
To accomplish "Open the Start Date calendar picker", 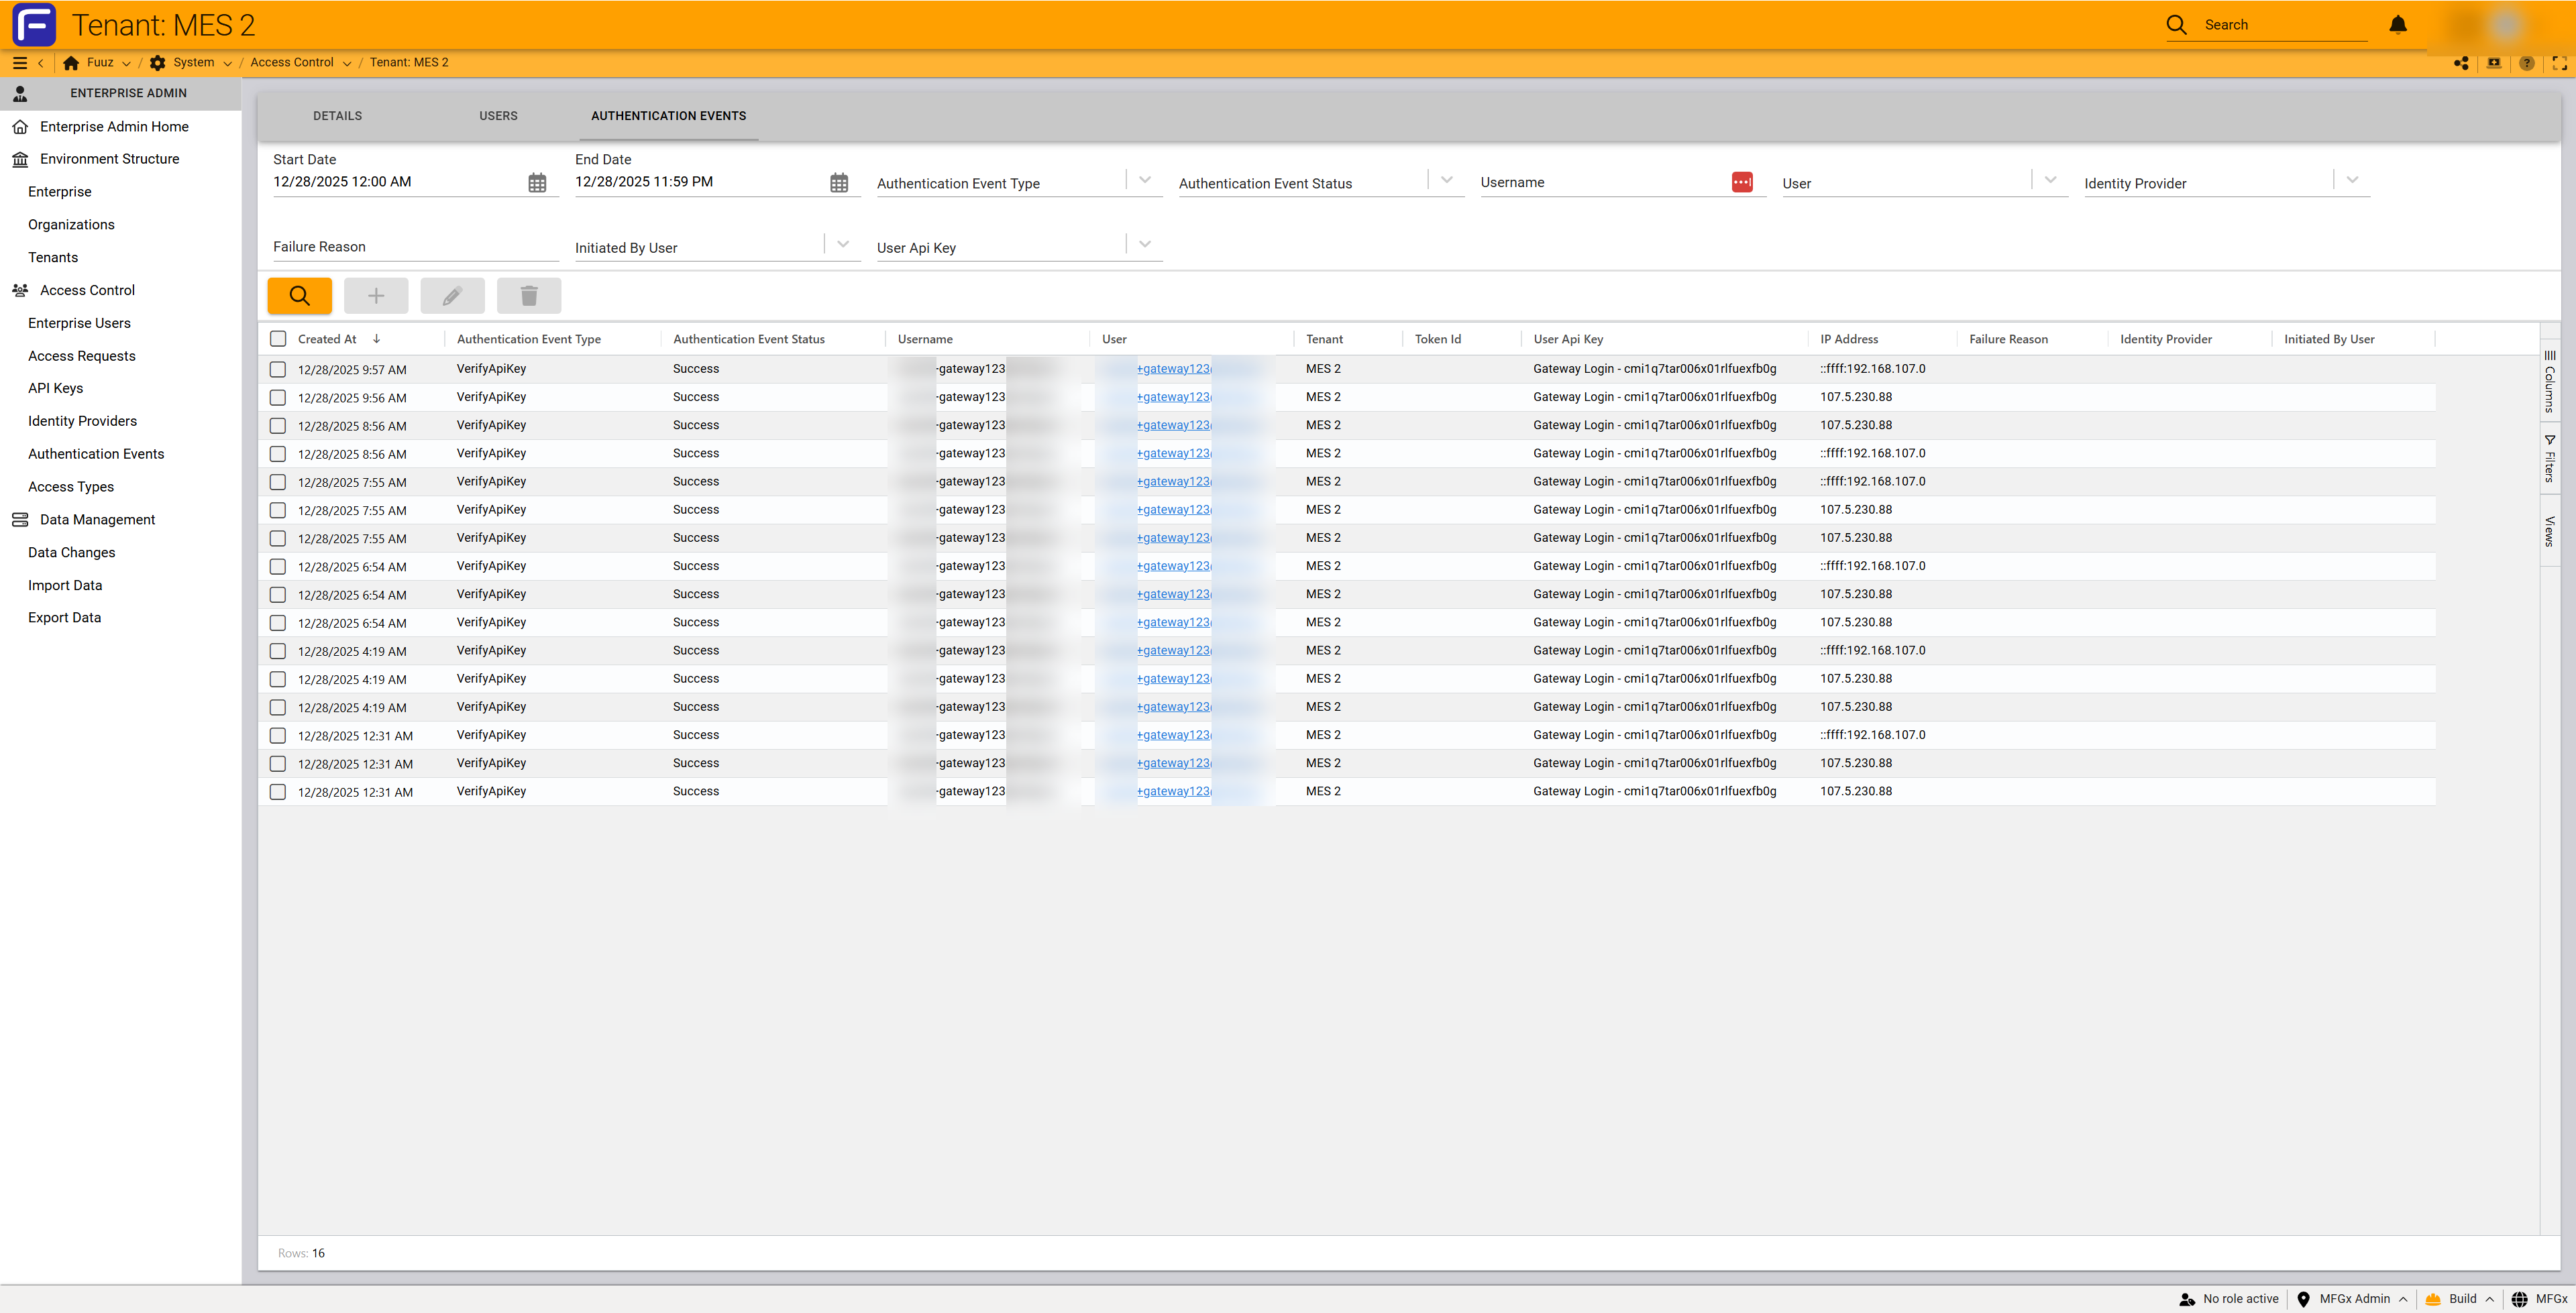I will pyautogui.click(x=537, y=183).
